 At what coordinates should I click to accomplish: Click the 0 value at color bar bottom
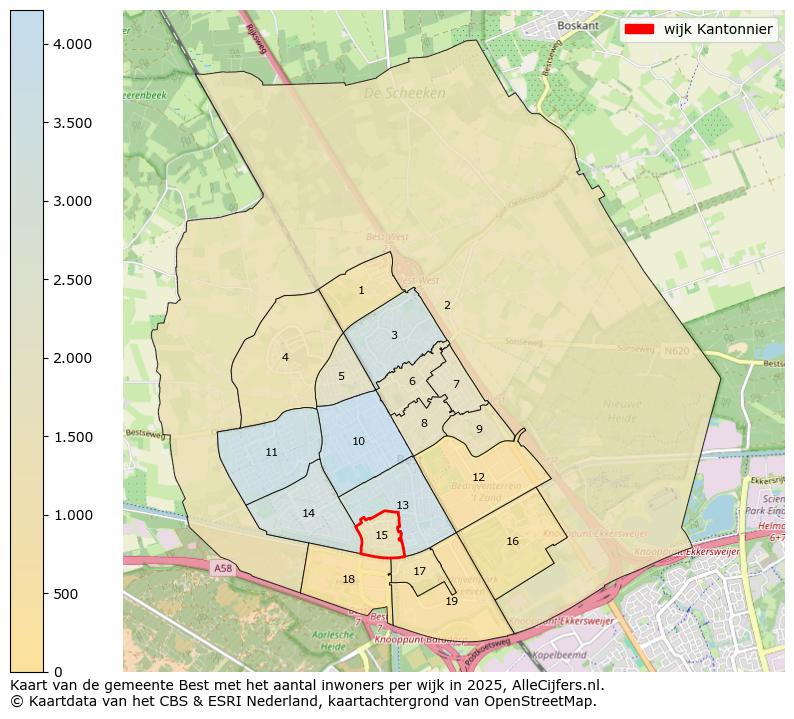coord(59,672)
